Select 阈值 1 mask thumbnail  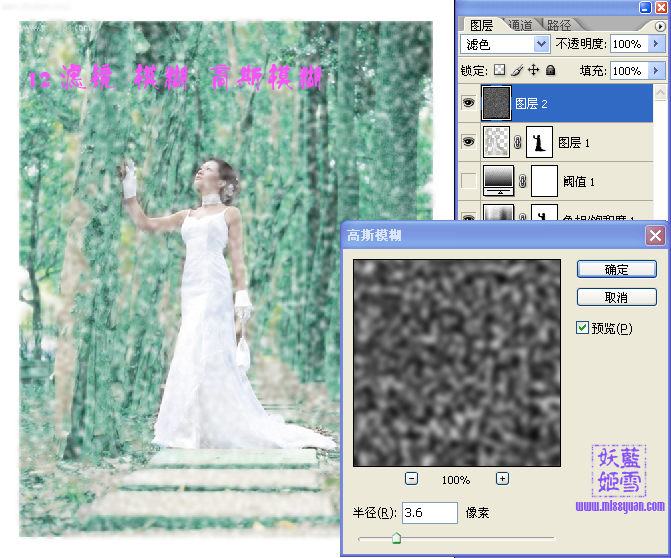click(544, 181)
